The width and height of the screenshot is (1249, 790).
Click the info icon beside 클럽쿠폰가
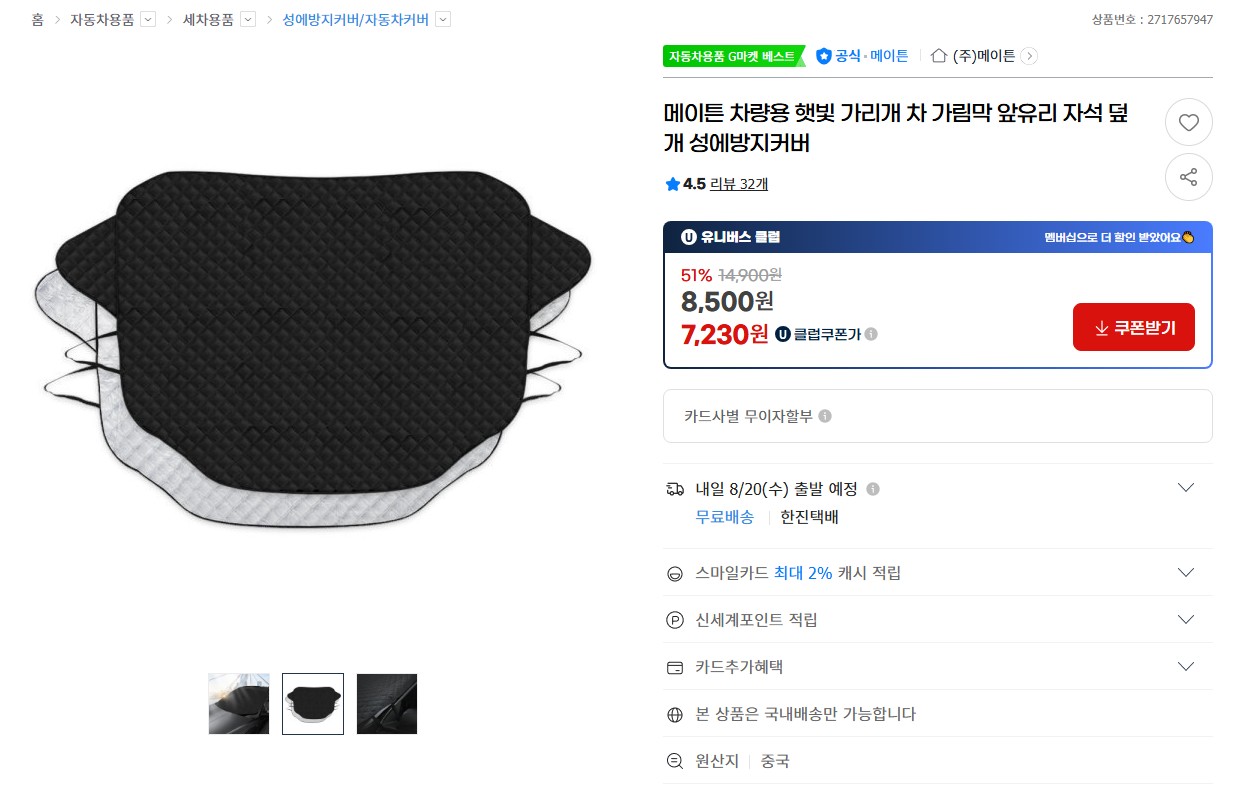pos(871,334)
